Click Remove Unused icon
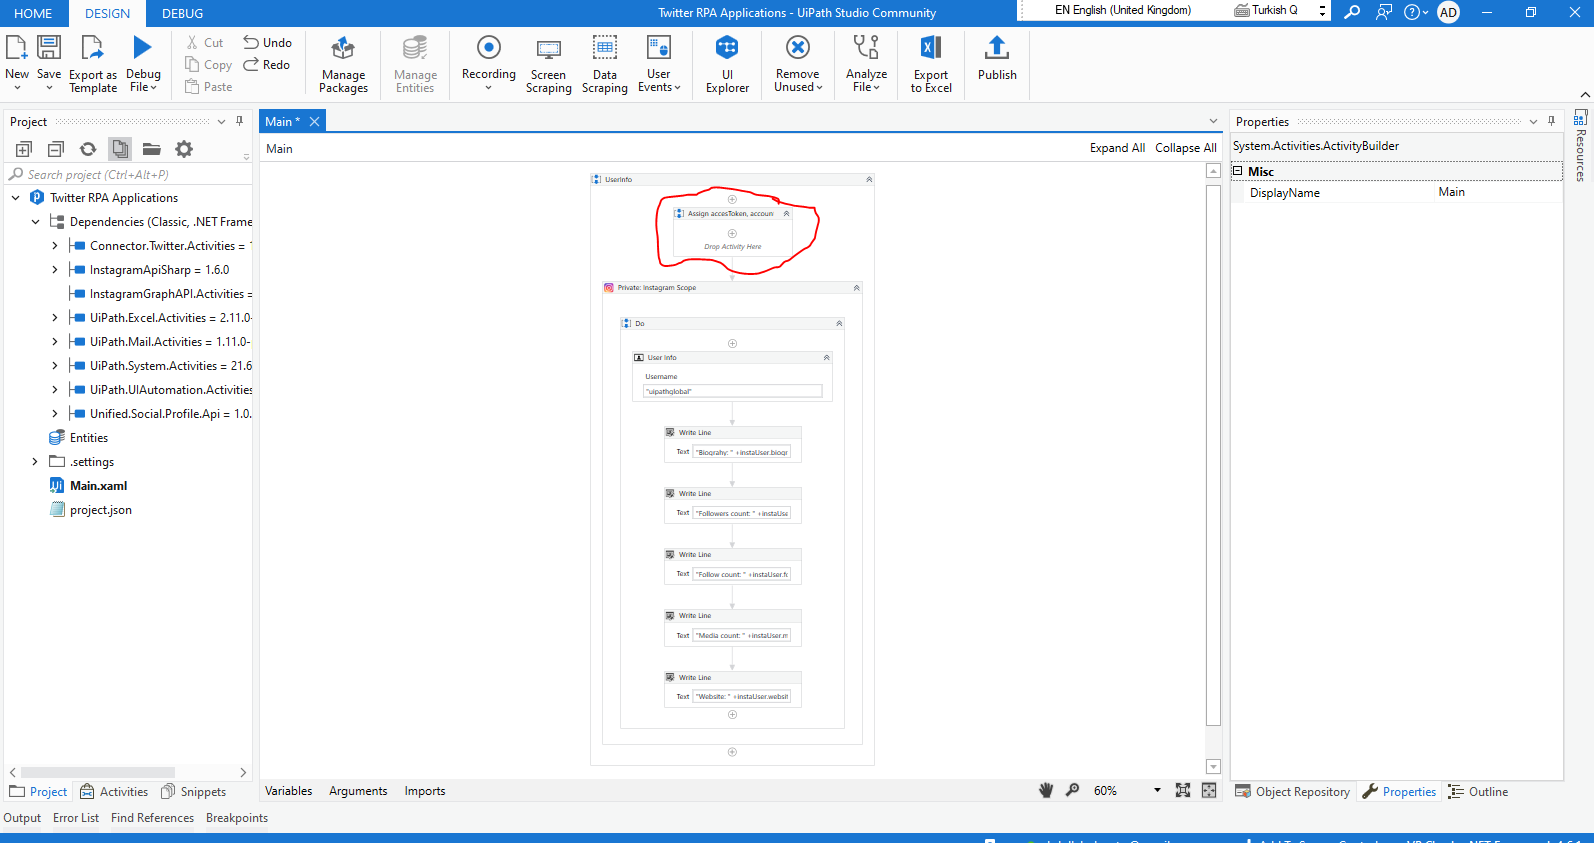The height and width of the screenshot is (843, 1594). pos(798,47)
